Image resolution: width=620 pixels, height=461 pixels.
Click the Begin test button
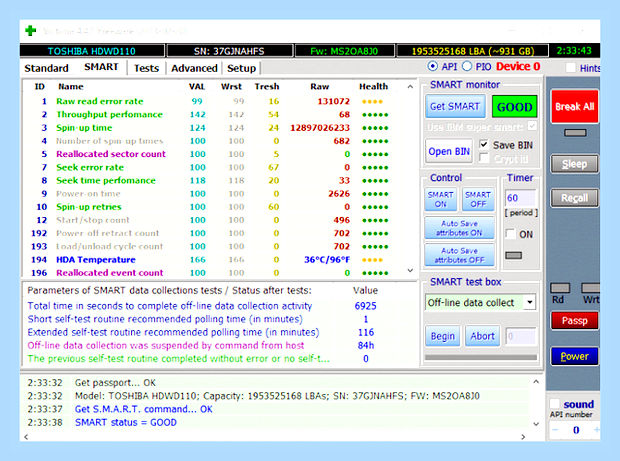(442, 336)
